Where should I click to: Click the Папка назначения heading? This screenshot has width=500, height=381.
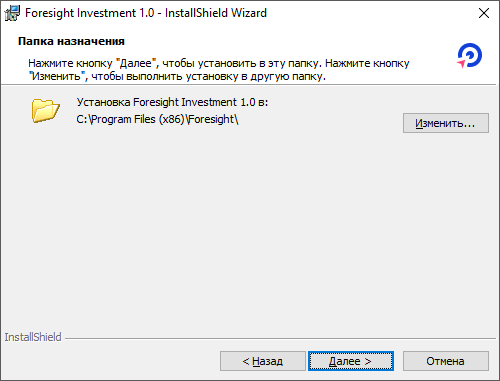(71, 41)
